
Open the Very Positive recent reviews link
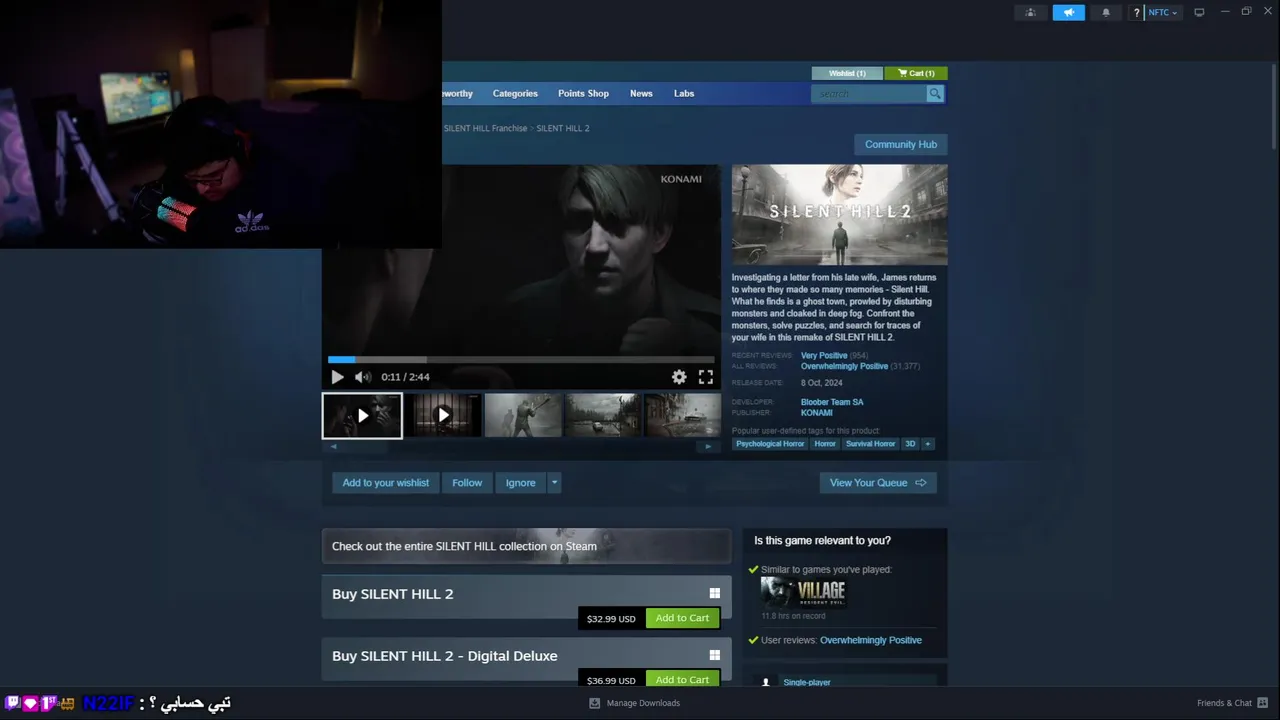(x=824, y=355)
